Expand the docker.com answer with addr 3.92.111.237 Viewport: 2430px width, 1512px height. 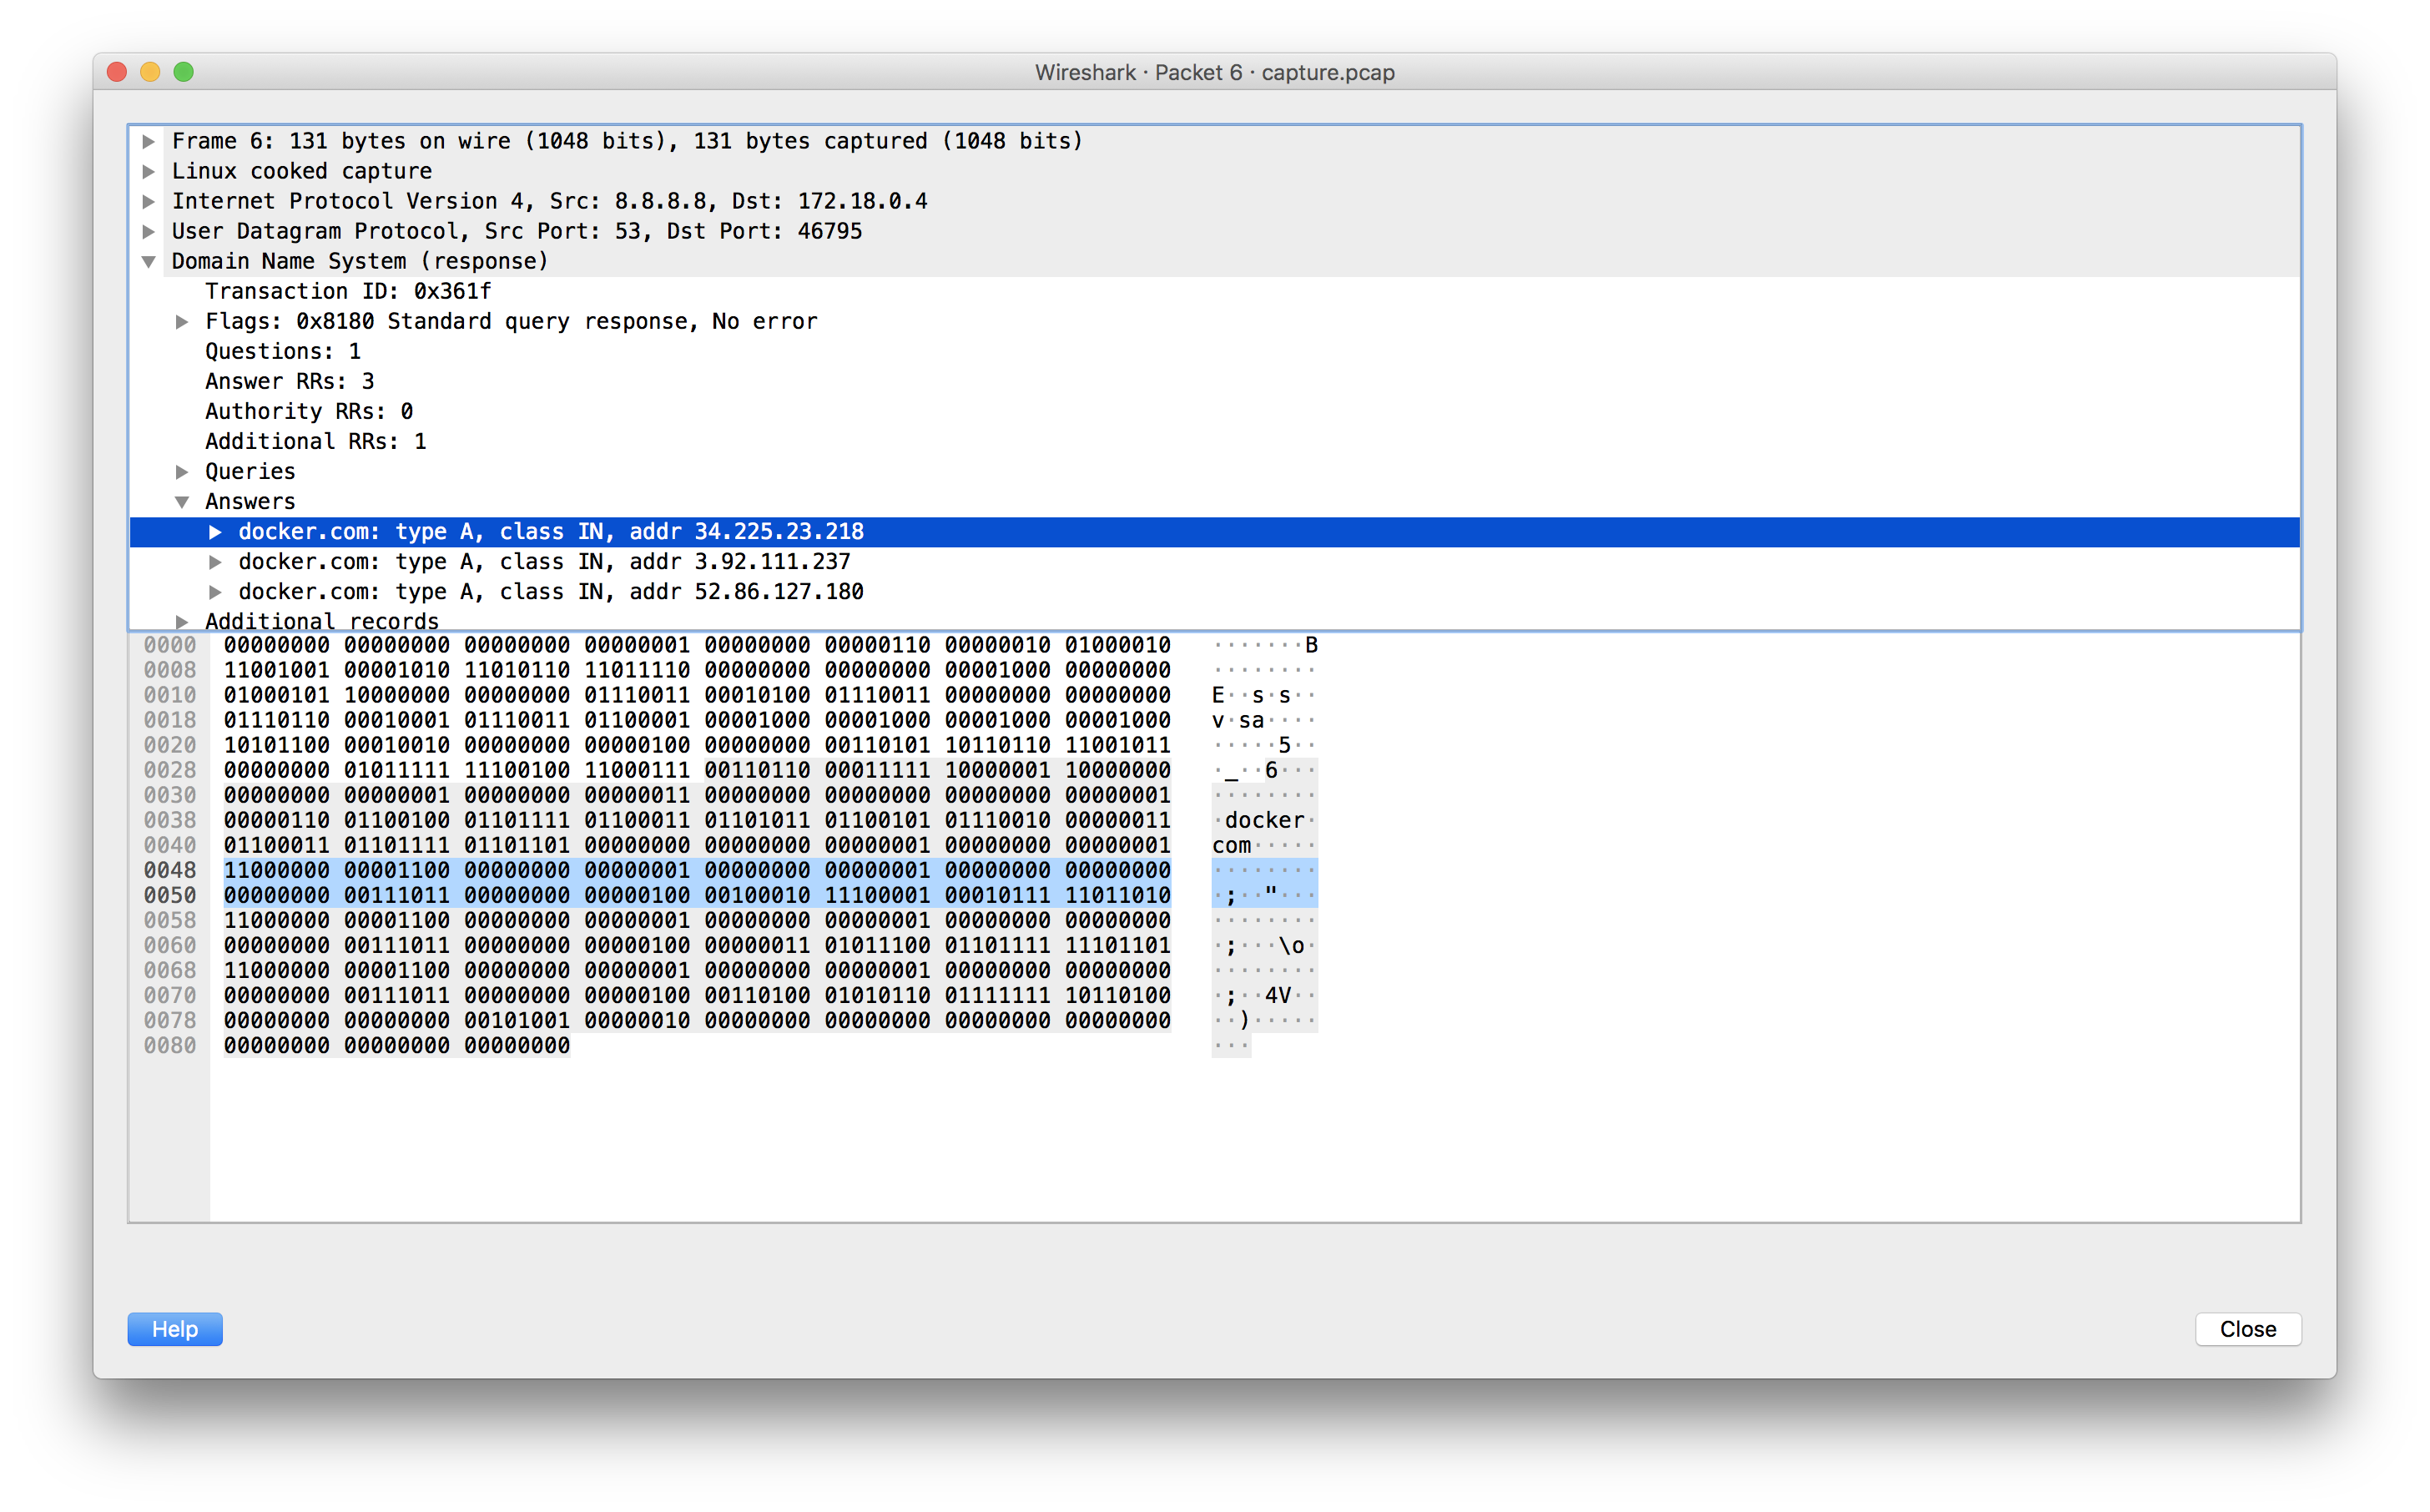click(x=217, y=561)
